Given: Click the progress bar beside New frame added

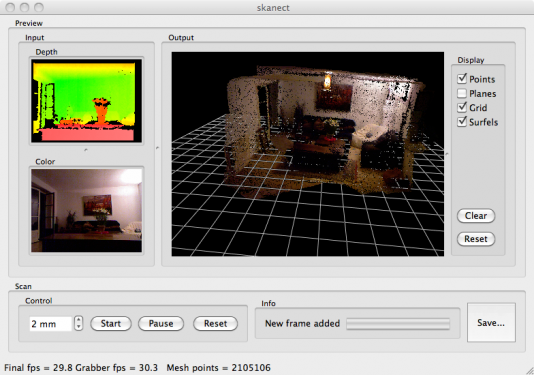Looking at the screenshot, I should [x=398, y=324].
